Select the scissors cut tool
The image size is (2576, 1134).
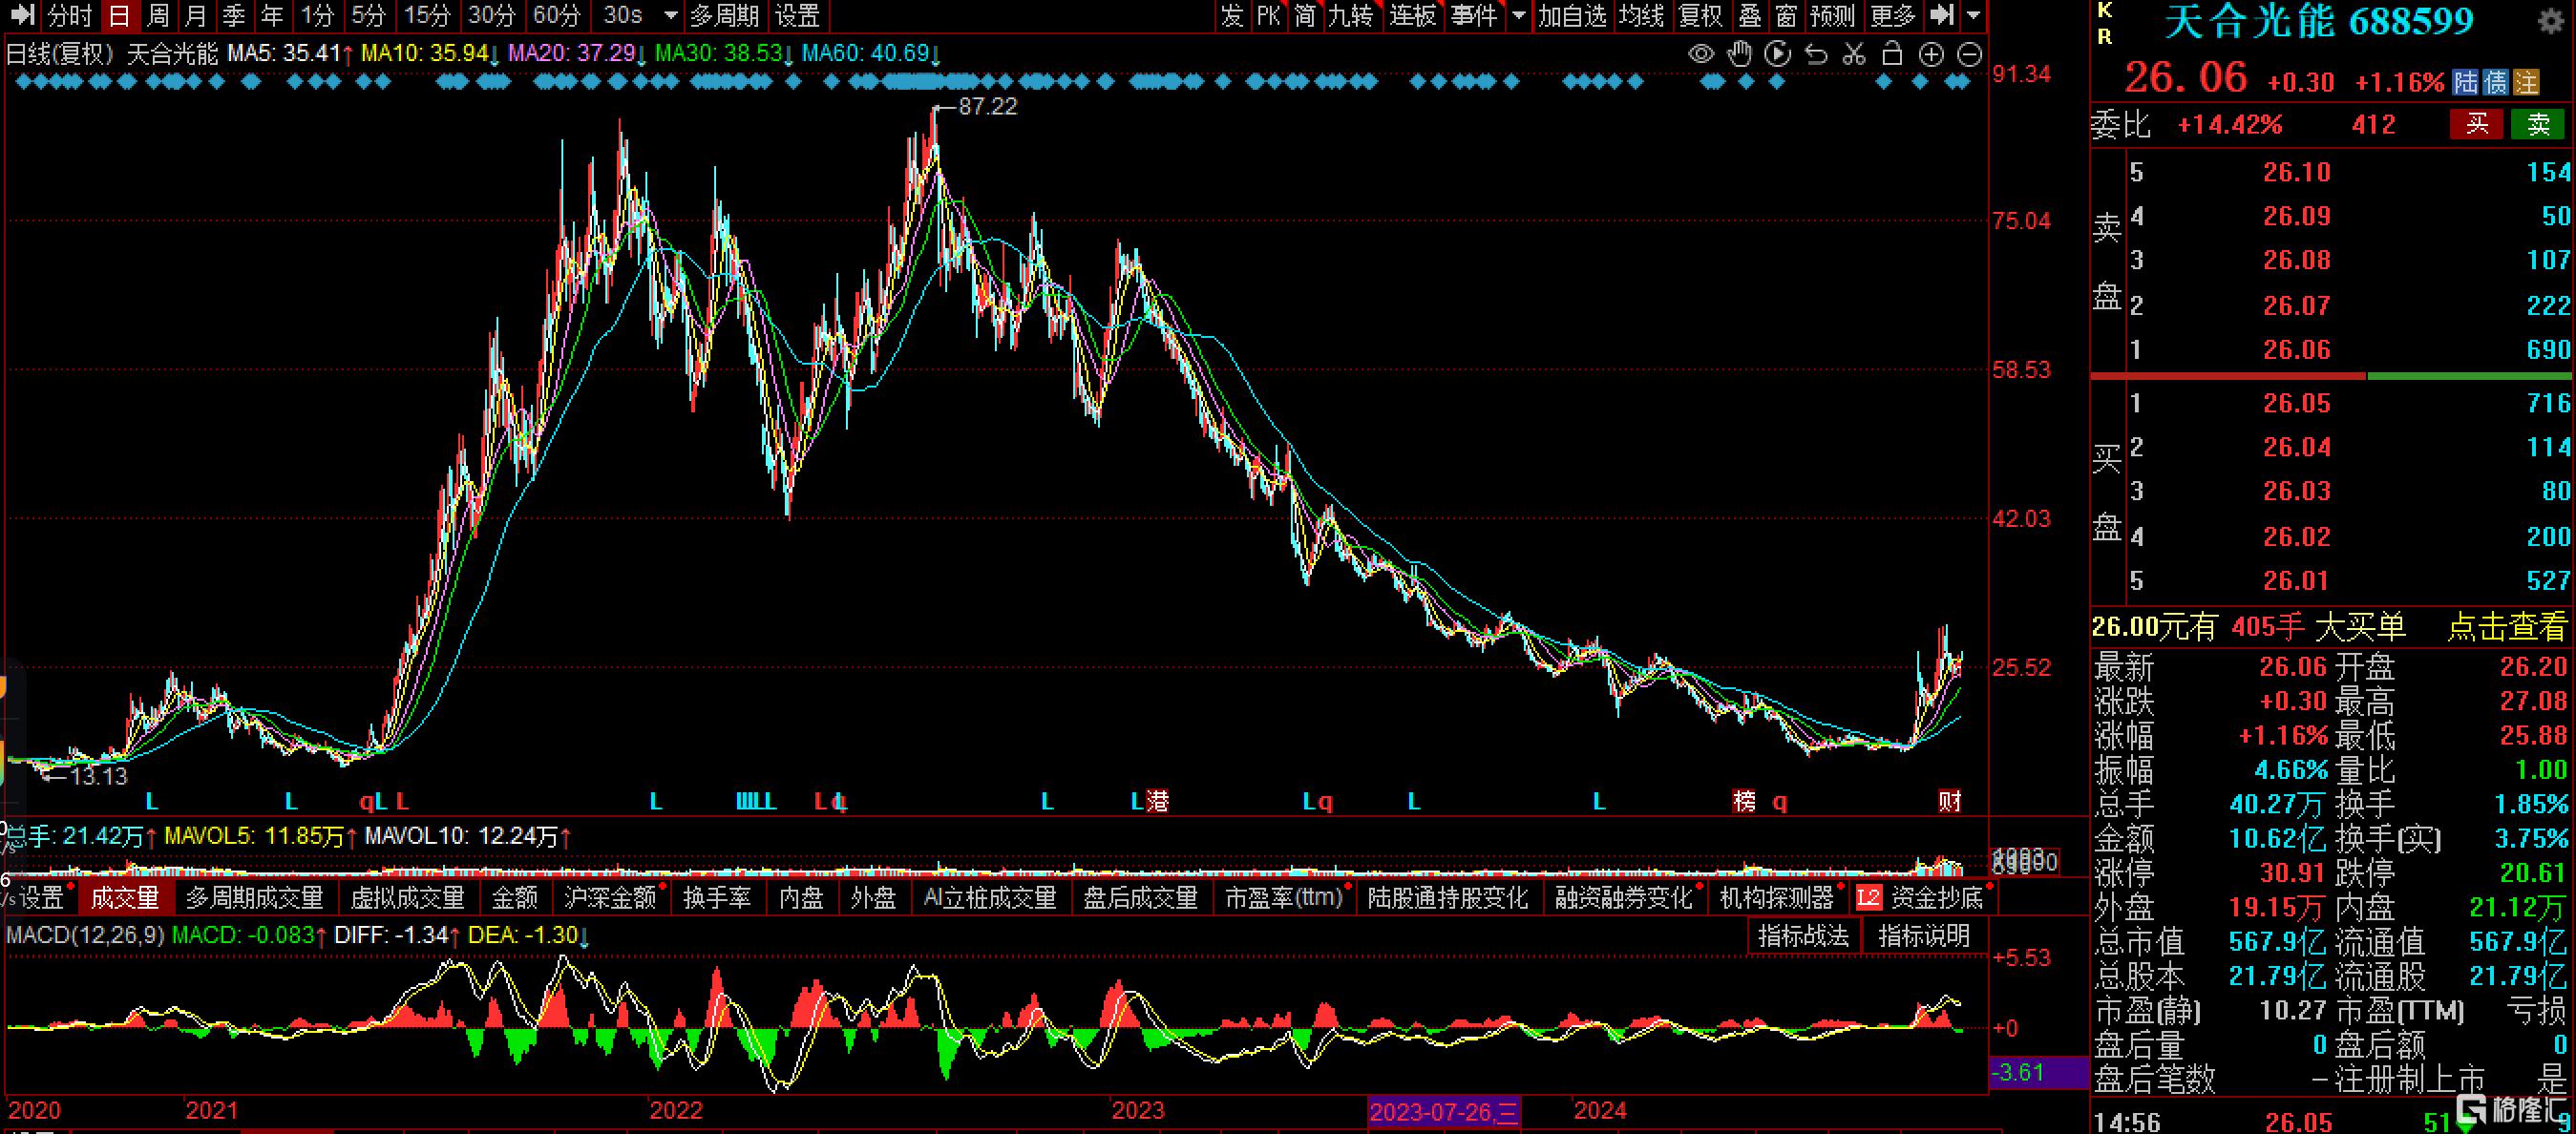(x=1854, y=54)
